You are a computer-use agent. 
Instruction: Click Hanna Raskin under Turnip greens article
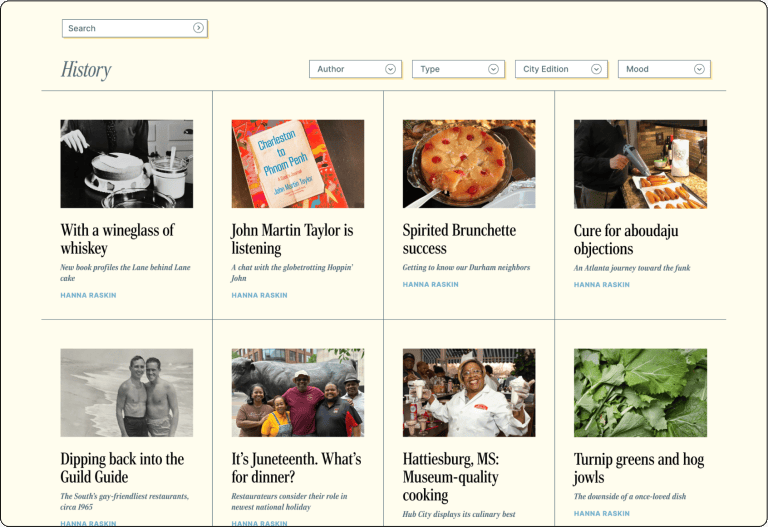602,513
